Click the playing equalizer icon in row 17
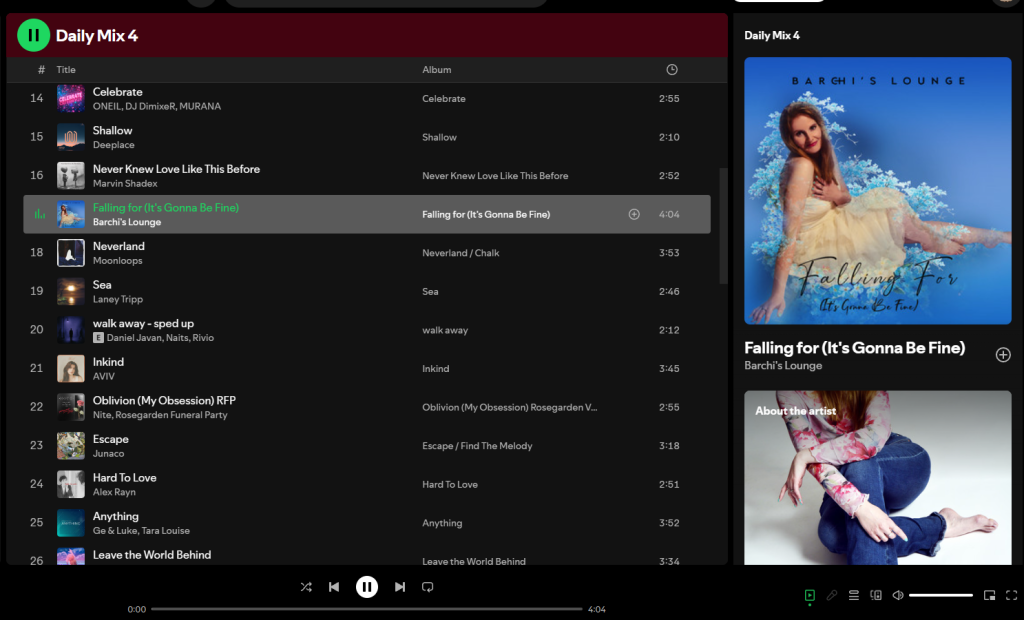The width and height of the screenshot is (1024, 620). [x=39, y=214]
